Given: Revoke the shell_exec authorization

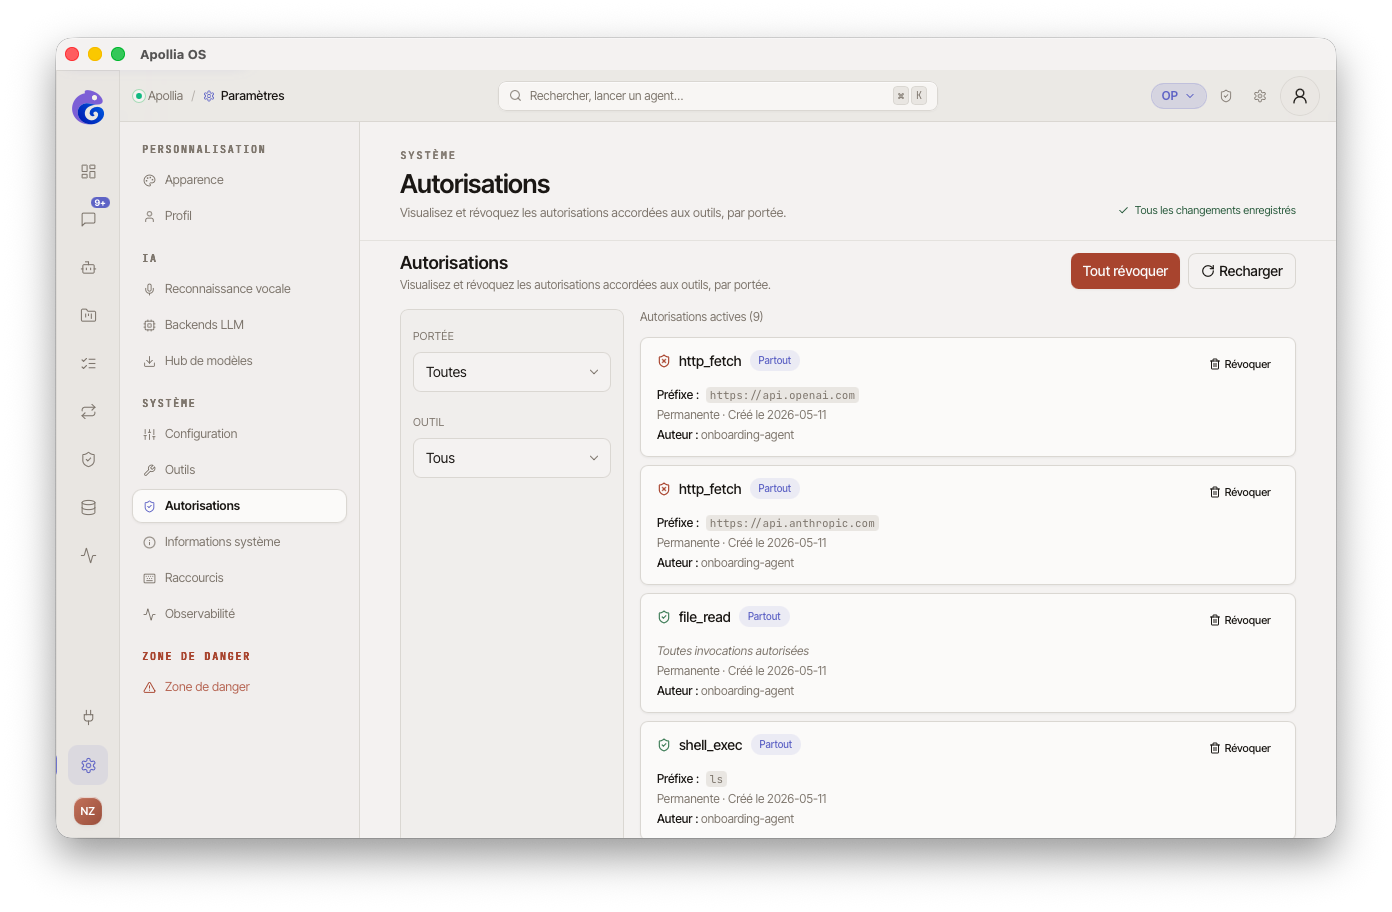Looking at the screenshot, I should click(1240, 748).
